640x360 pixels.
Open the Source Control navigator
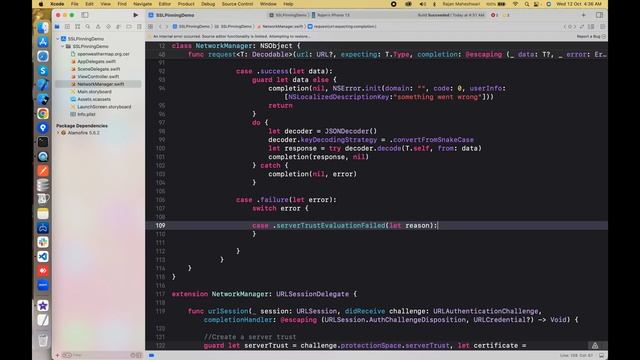pos(67,27)
